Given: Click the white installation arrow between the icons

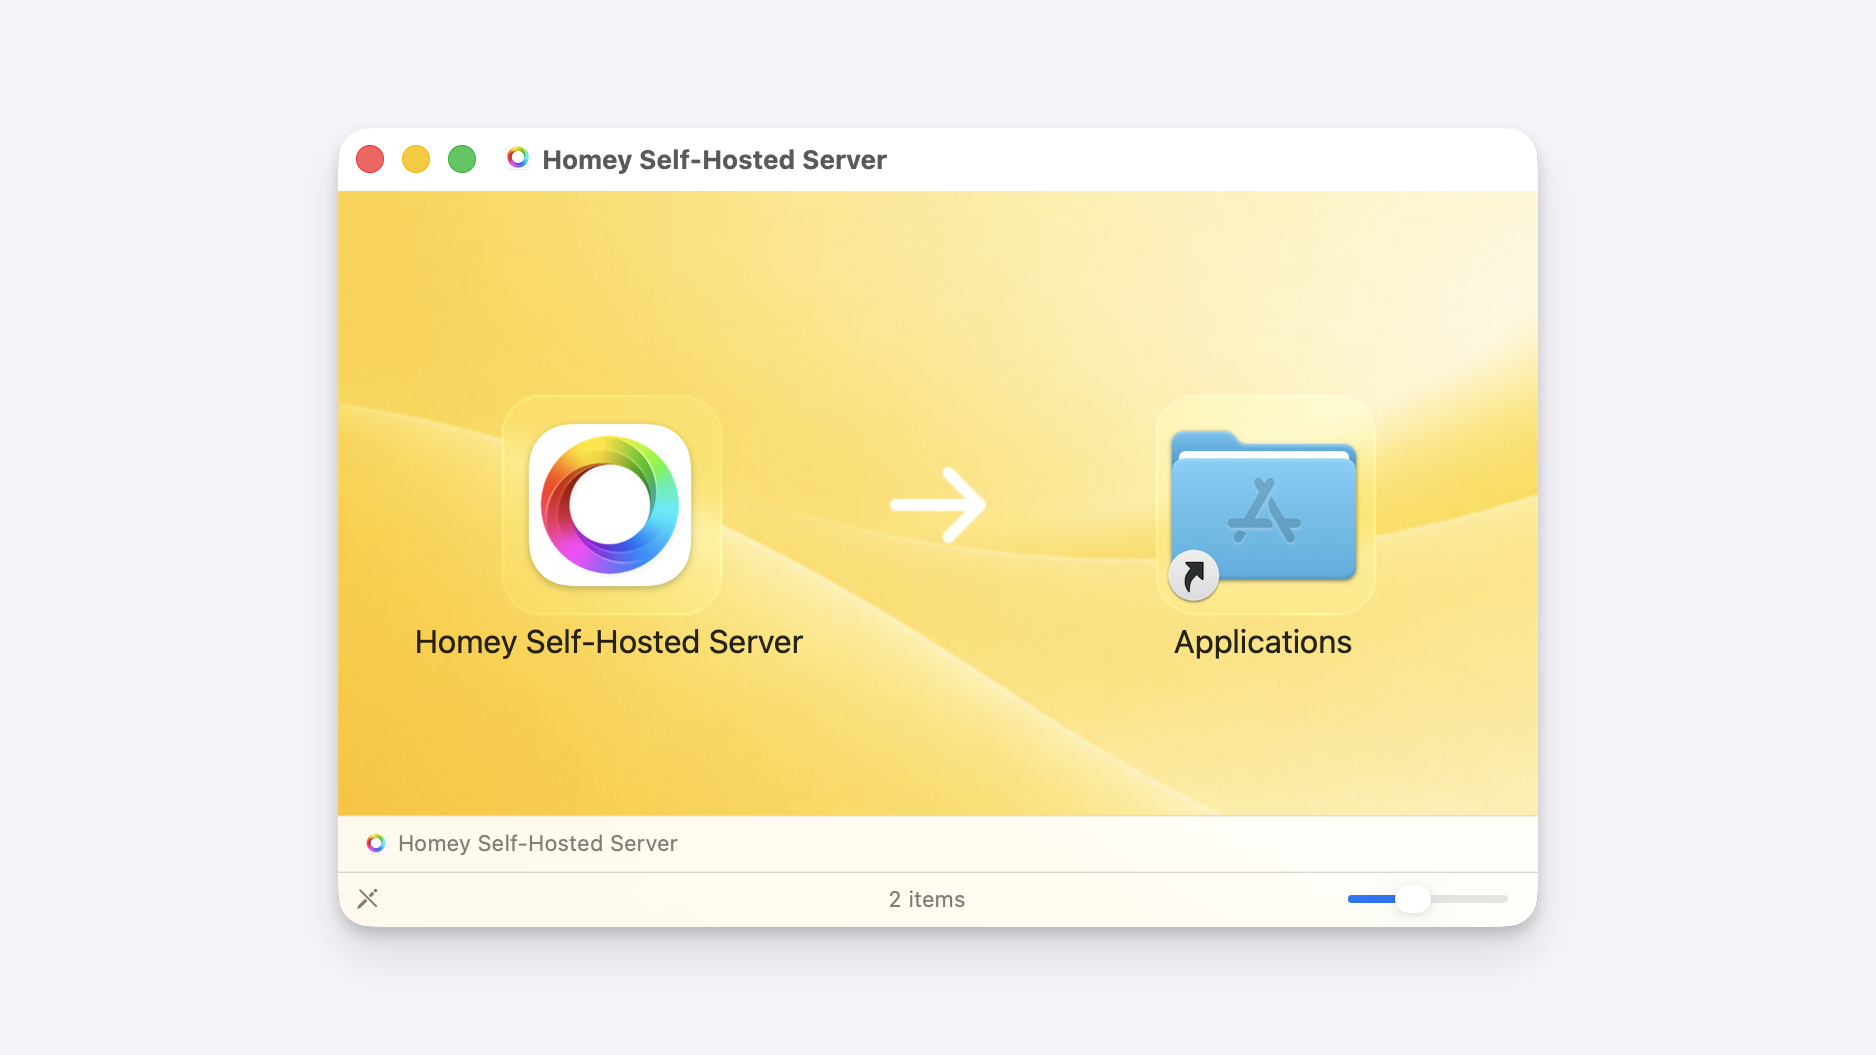Looking at the screenshot, I should [x=937, y=505].
